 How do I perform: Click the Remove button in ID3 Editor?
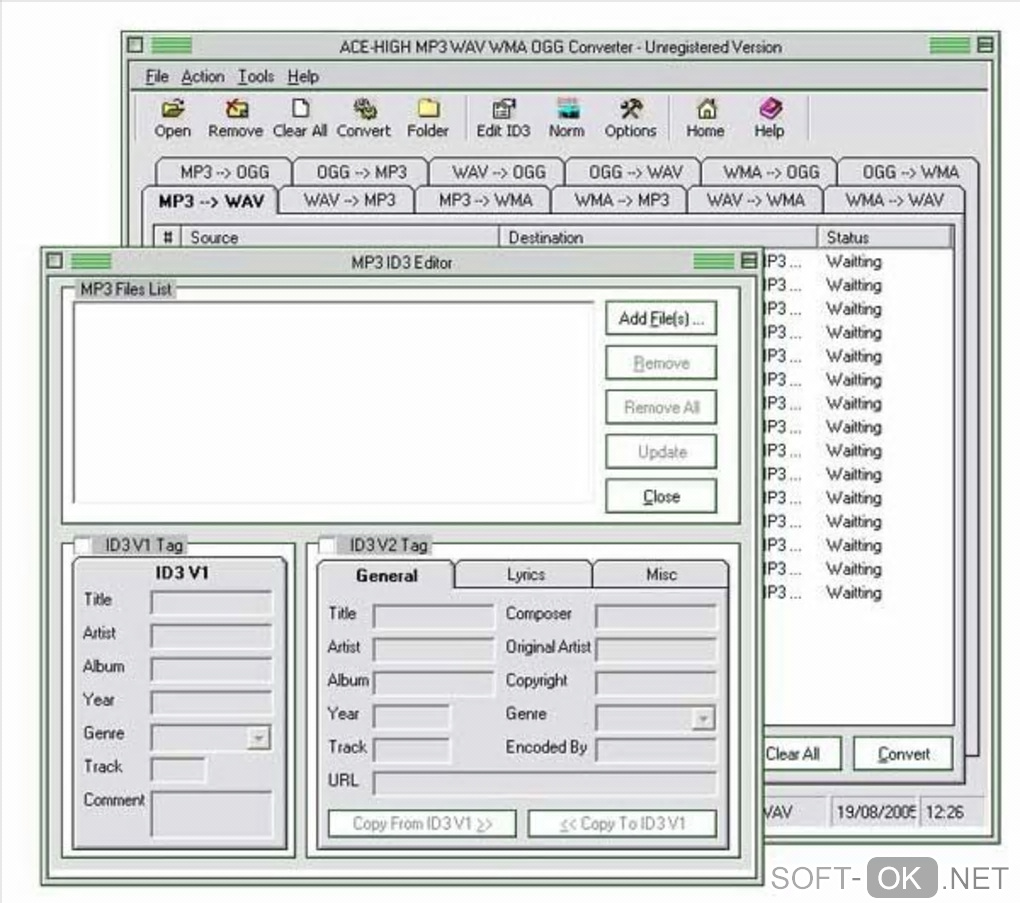(661, 363)
